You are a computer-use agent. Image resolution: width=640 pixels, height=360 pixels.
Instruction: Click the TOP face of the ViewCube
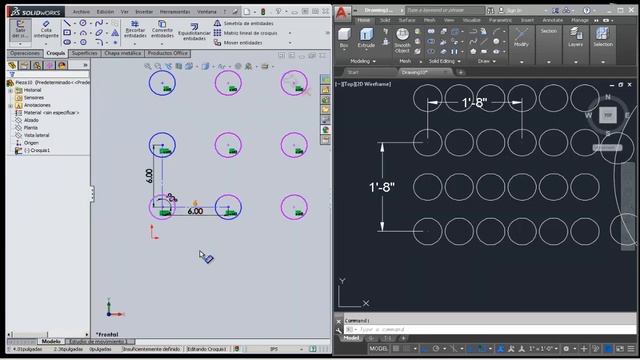tap(607, 115)
